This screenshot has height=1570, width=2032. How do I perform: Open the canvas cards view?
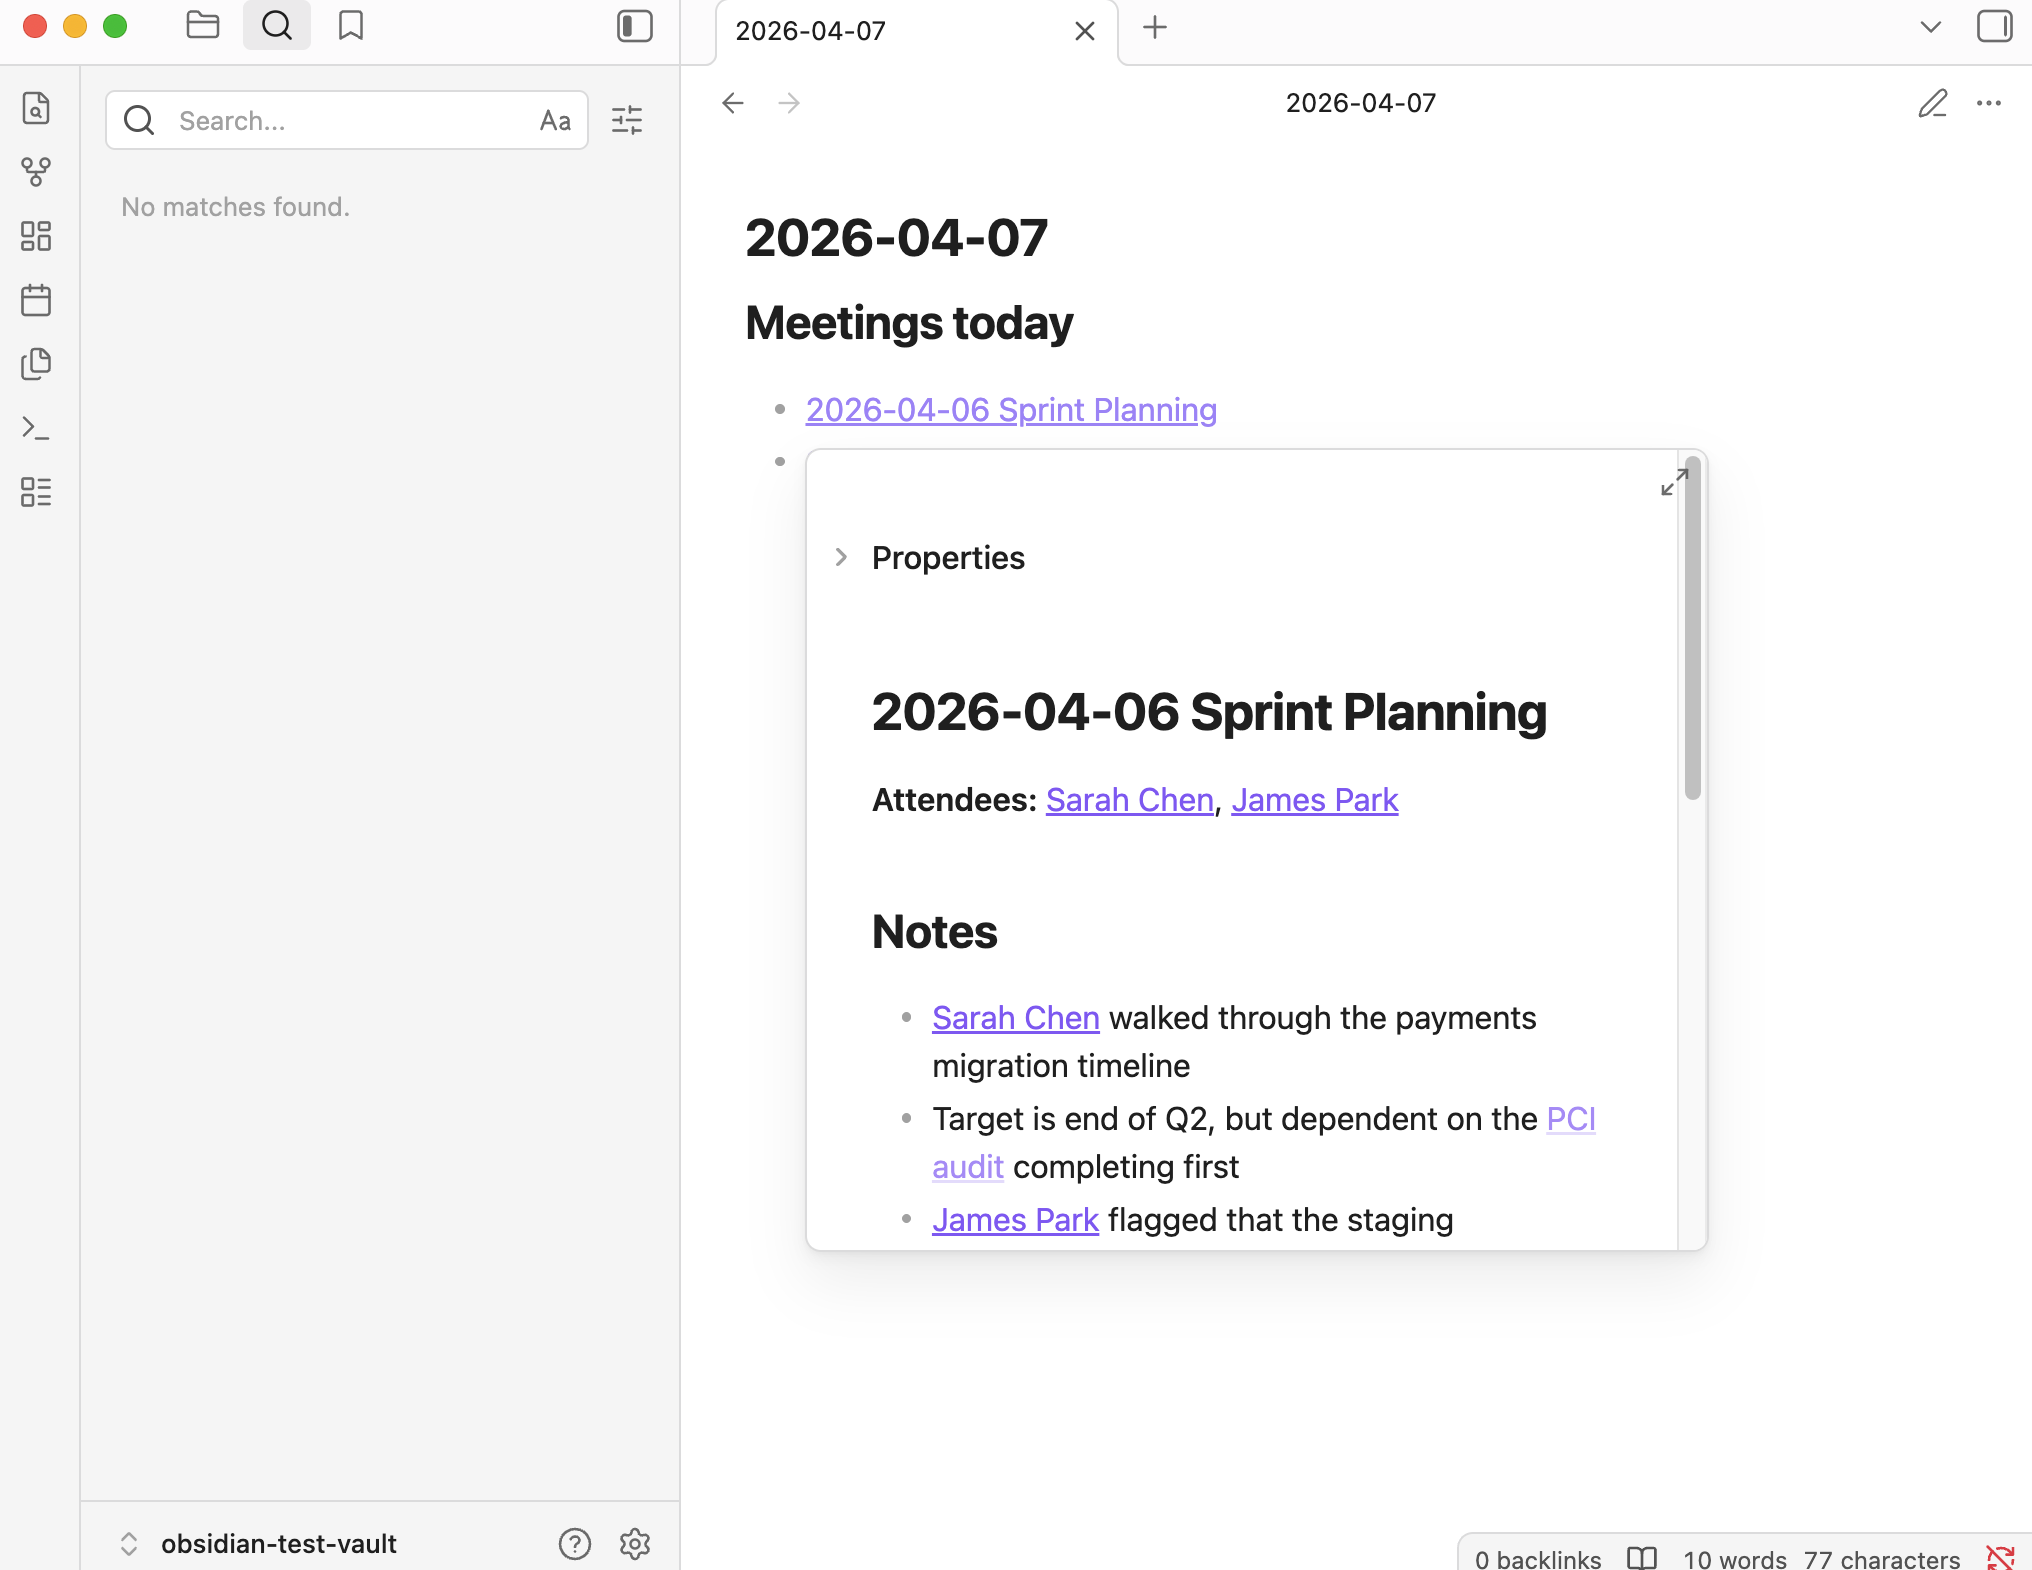tap(36, 237)
